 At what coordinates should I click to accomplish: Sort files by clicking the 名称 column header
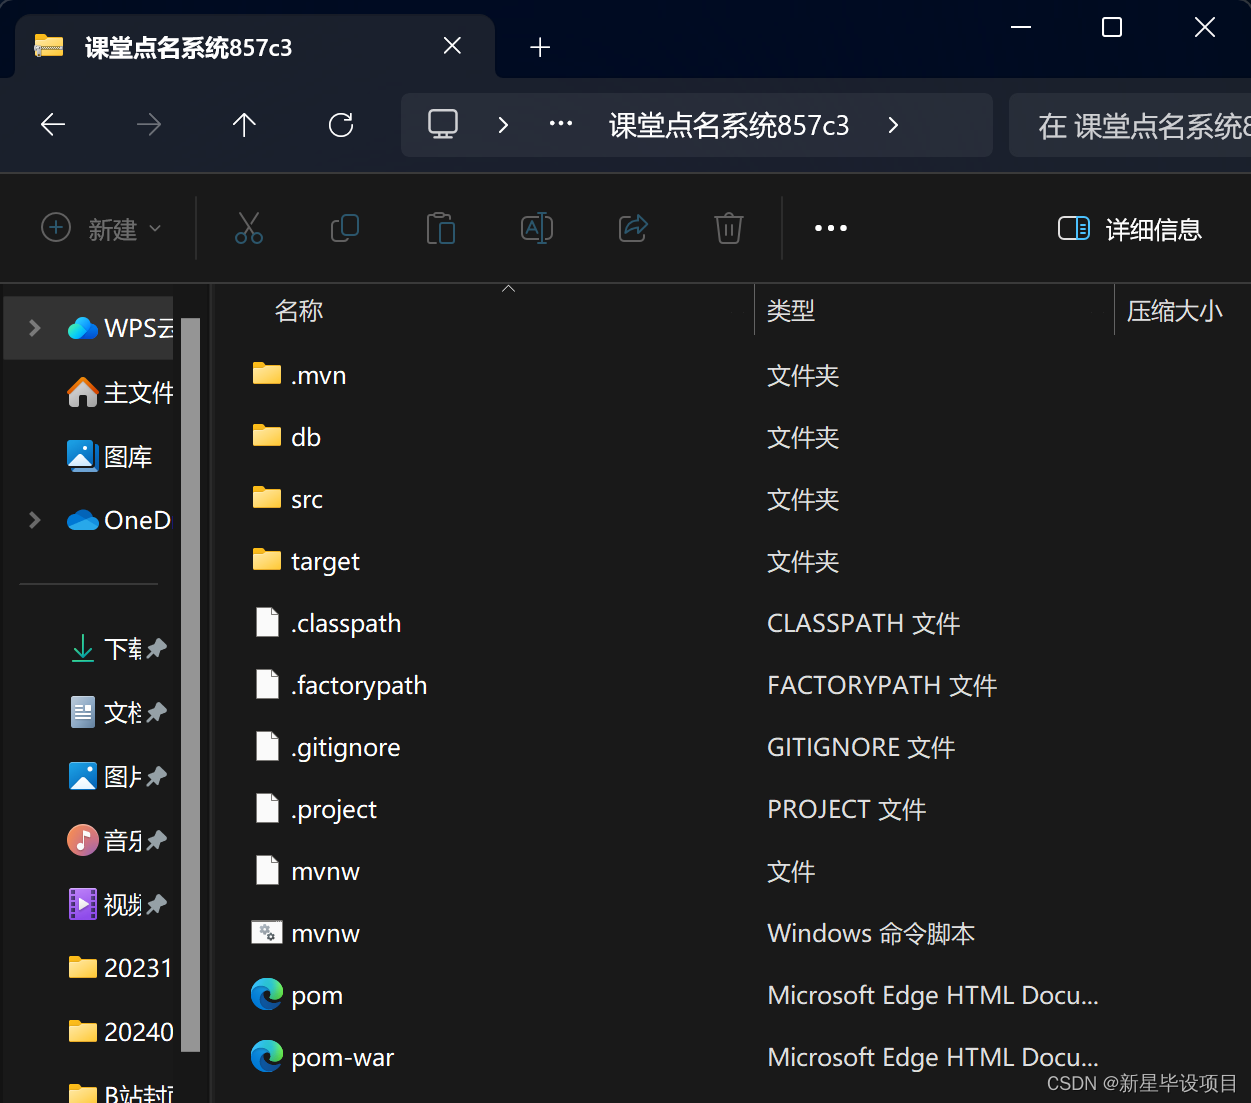click(298, 310)
